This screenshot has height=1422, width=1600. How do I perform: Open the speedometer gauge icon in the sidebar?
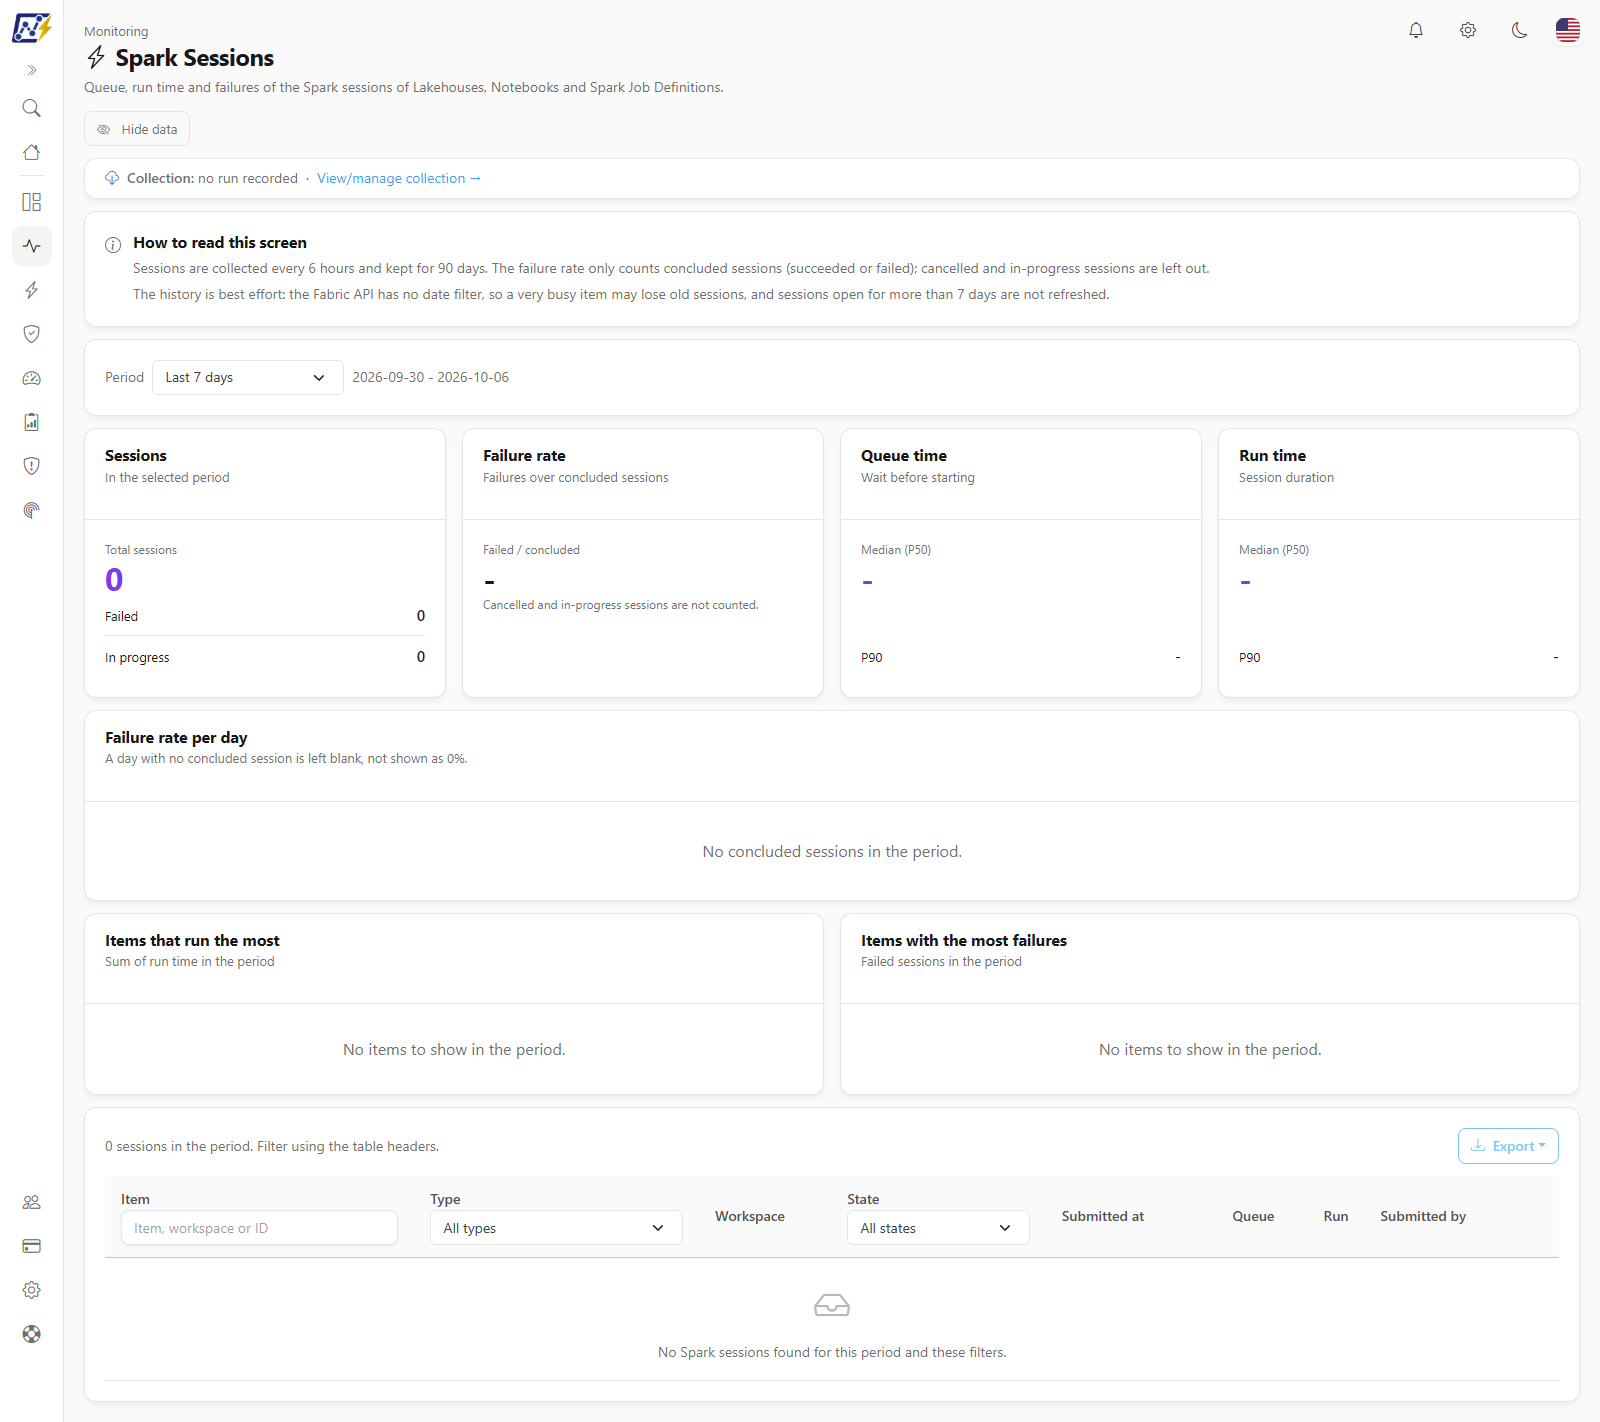[32, 378]
